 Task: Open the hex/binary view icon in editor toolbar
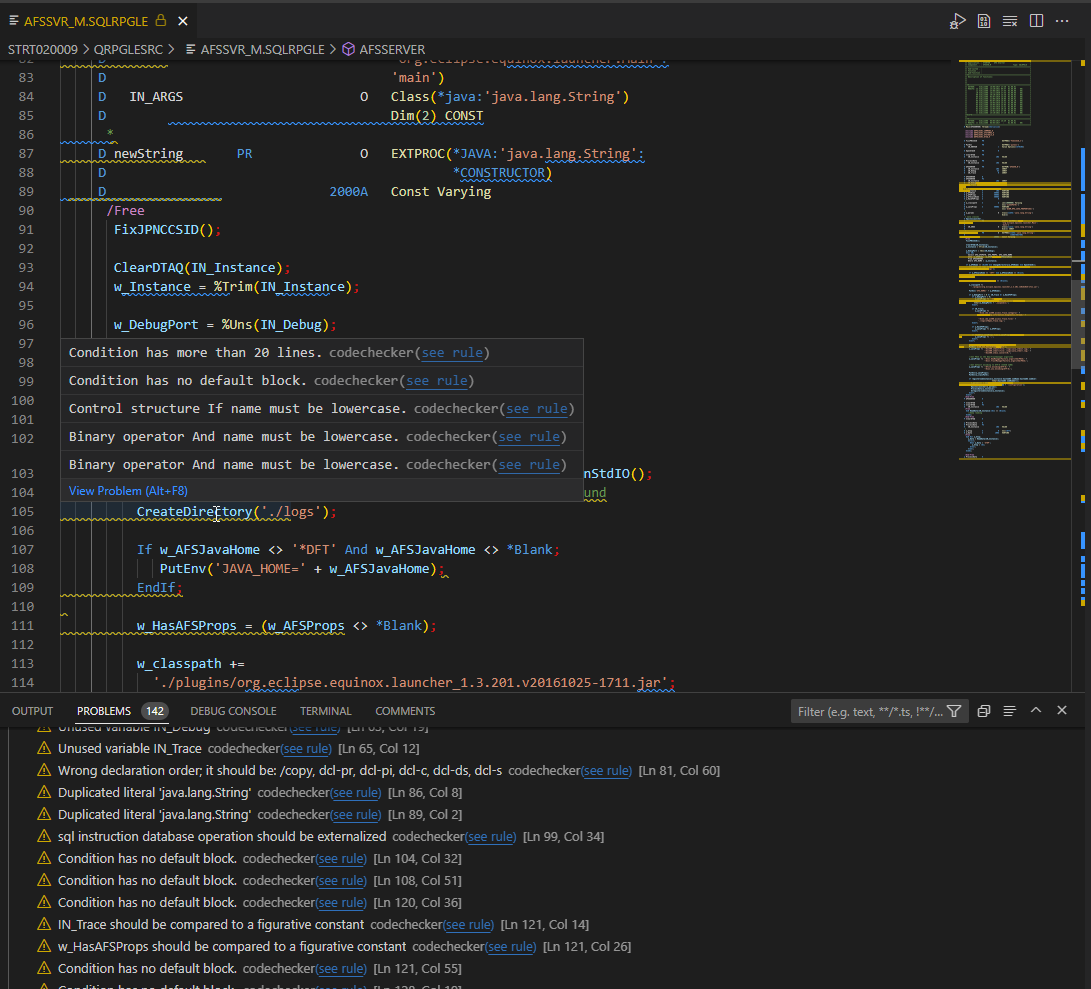click(x=983, y=20)
